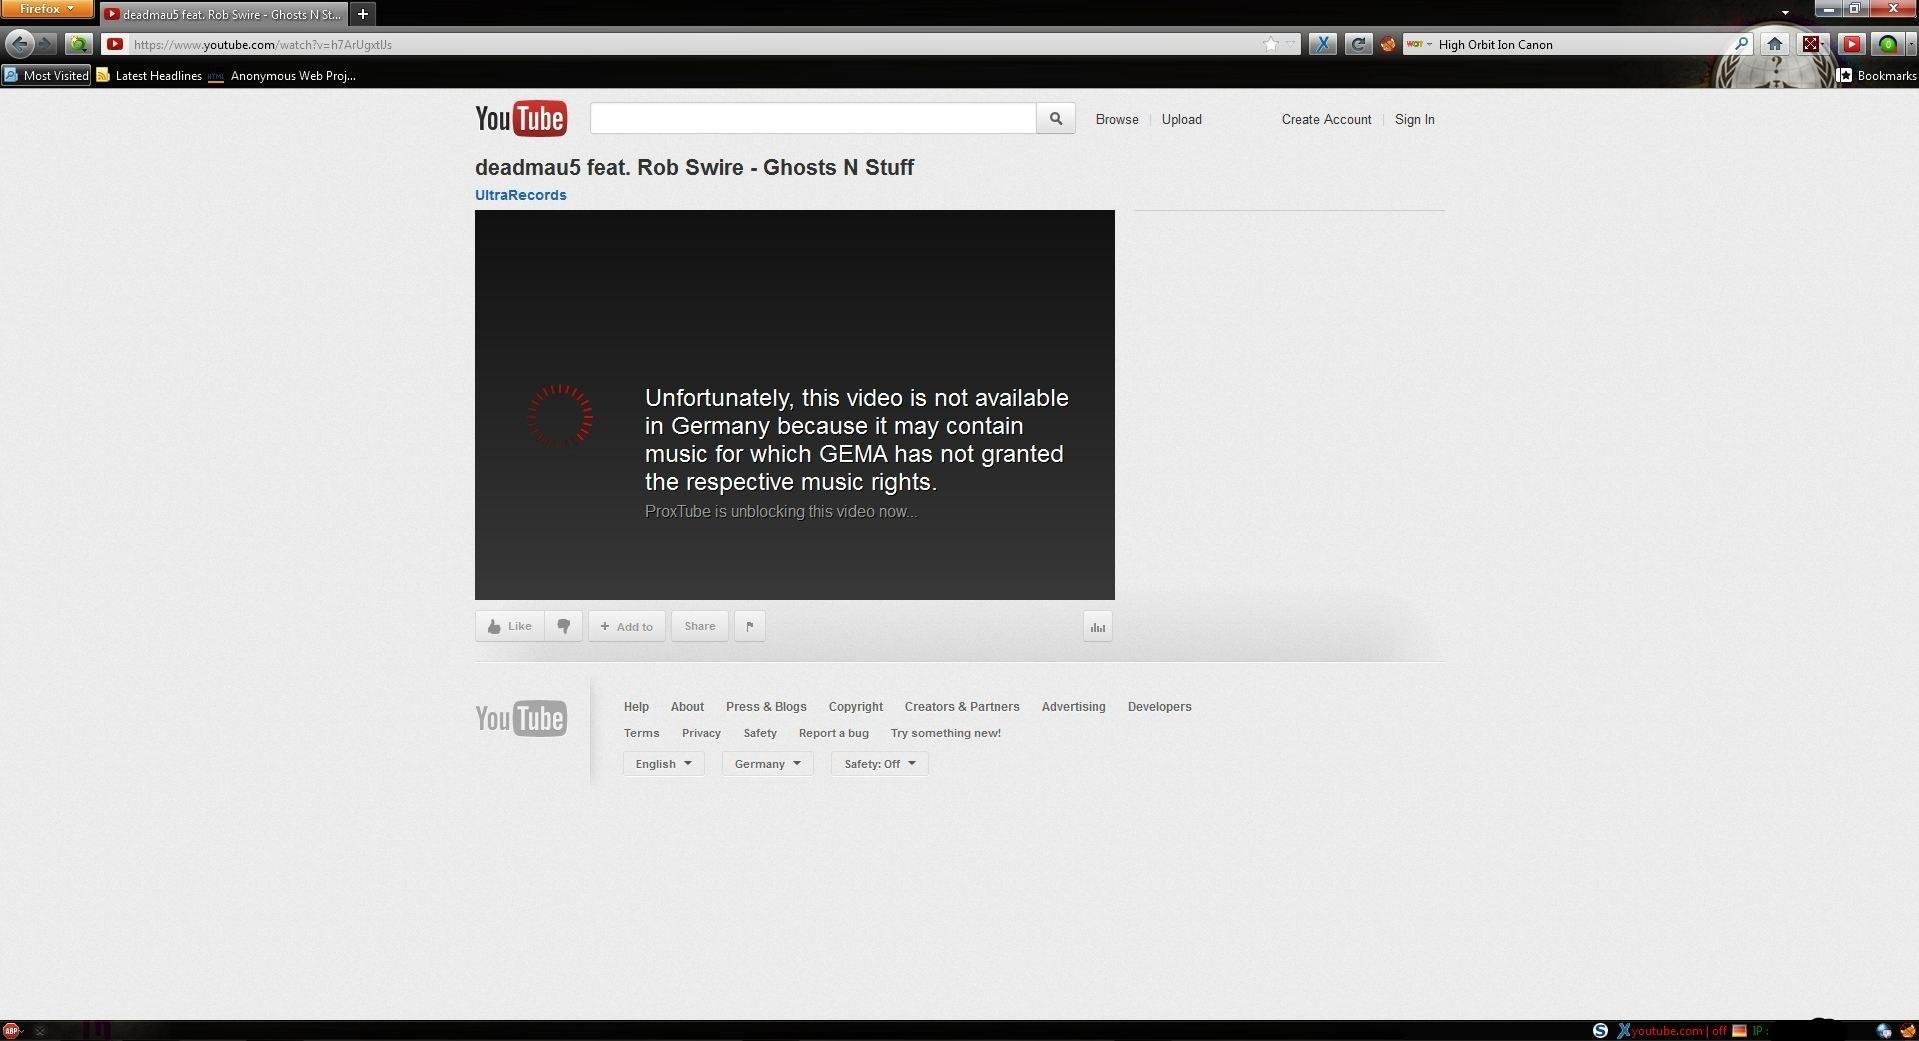Click the Add to button
The width and height of the screenshot is (1919, 1041).
pyautogui.click(x=627, y=626)
